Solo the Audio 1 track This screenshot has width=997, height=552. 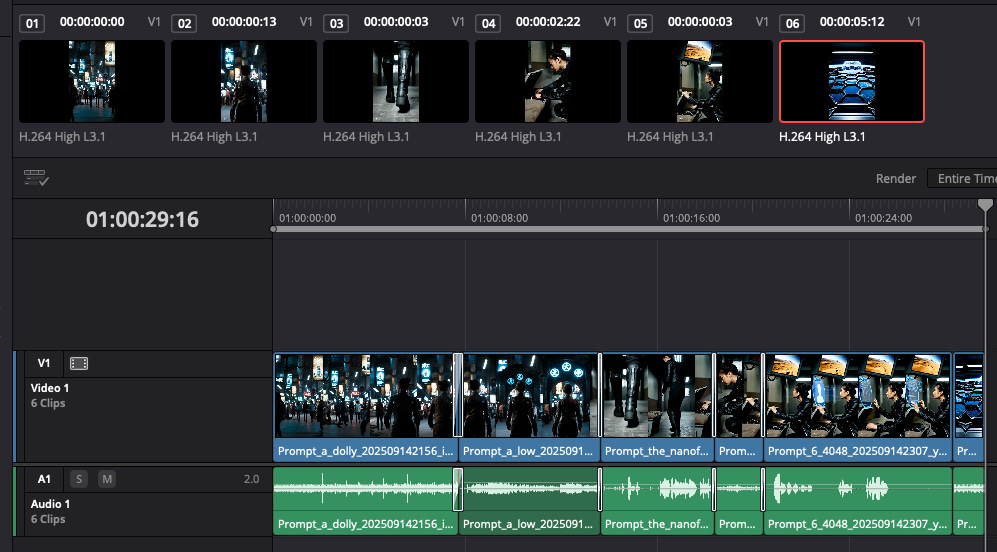[79, 479]
